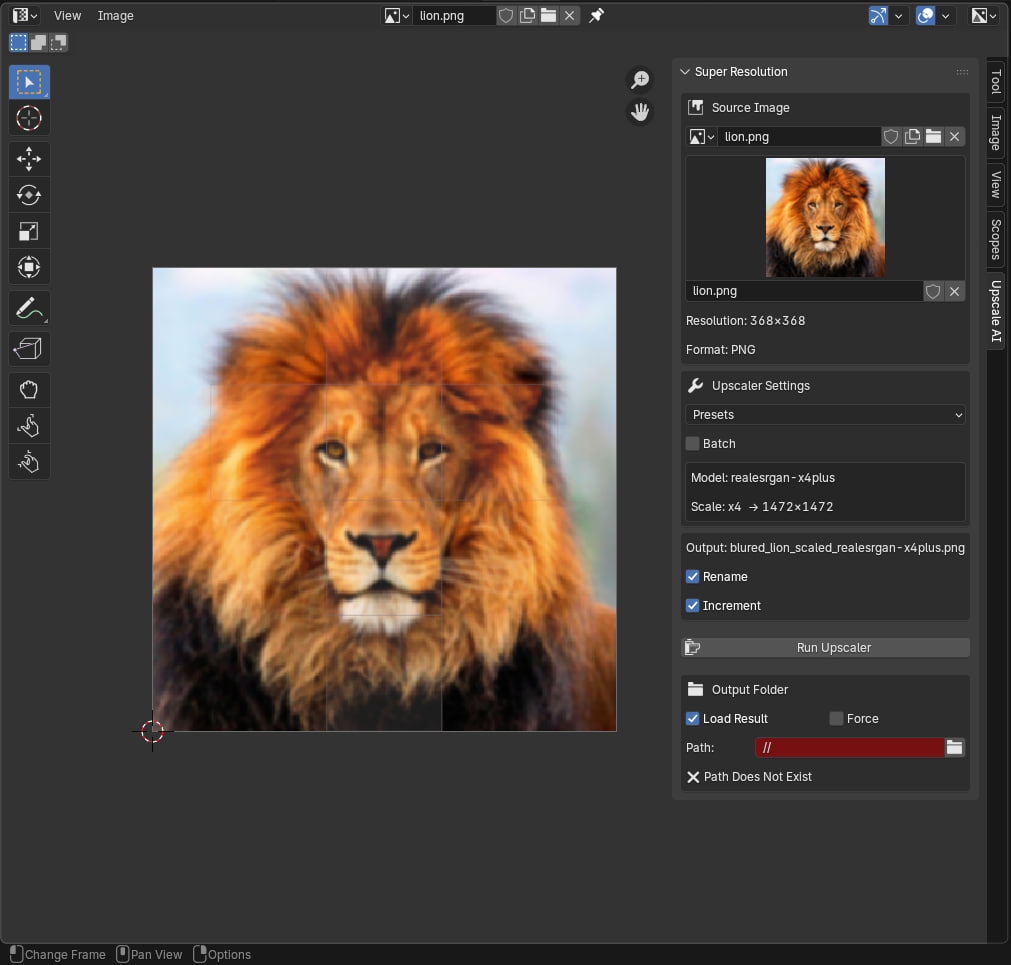Open image file via header folder icon
This screenshot has width=1011, height=965.
click(x=549, y=15)
